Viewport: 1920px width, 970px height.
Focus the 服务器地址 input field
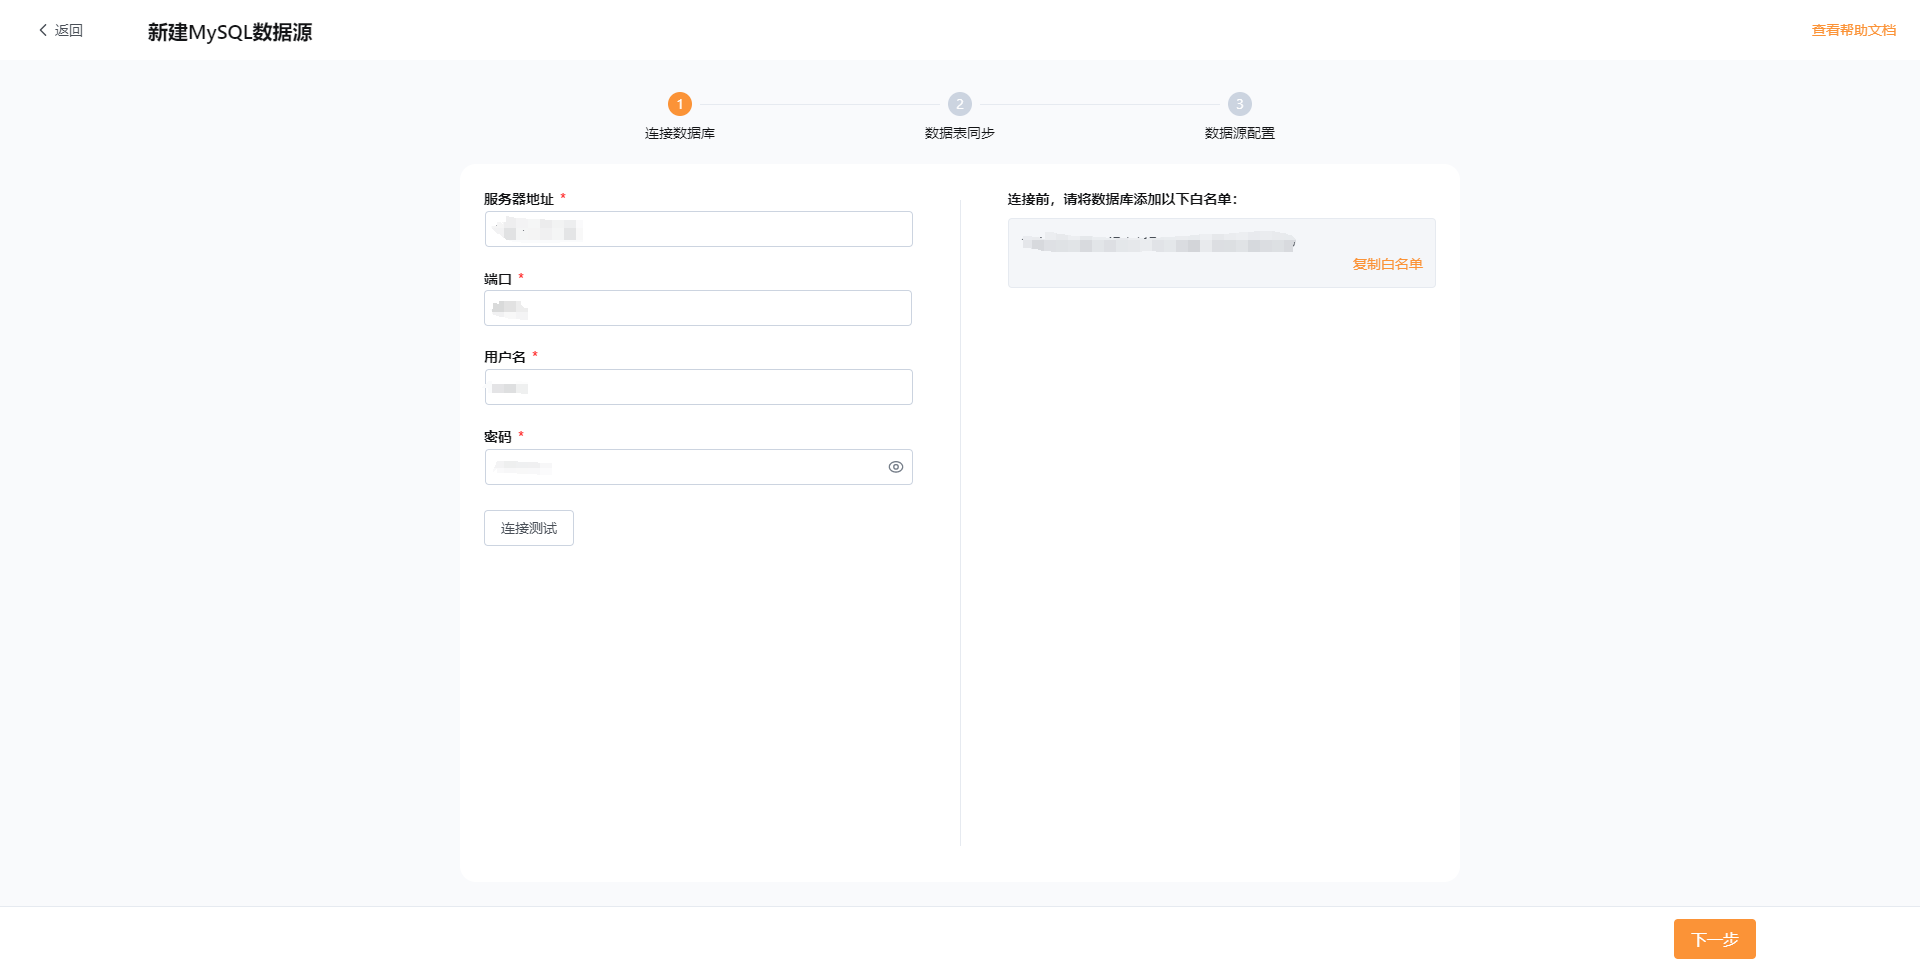click(x=698, y=229)
